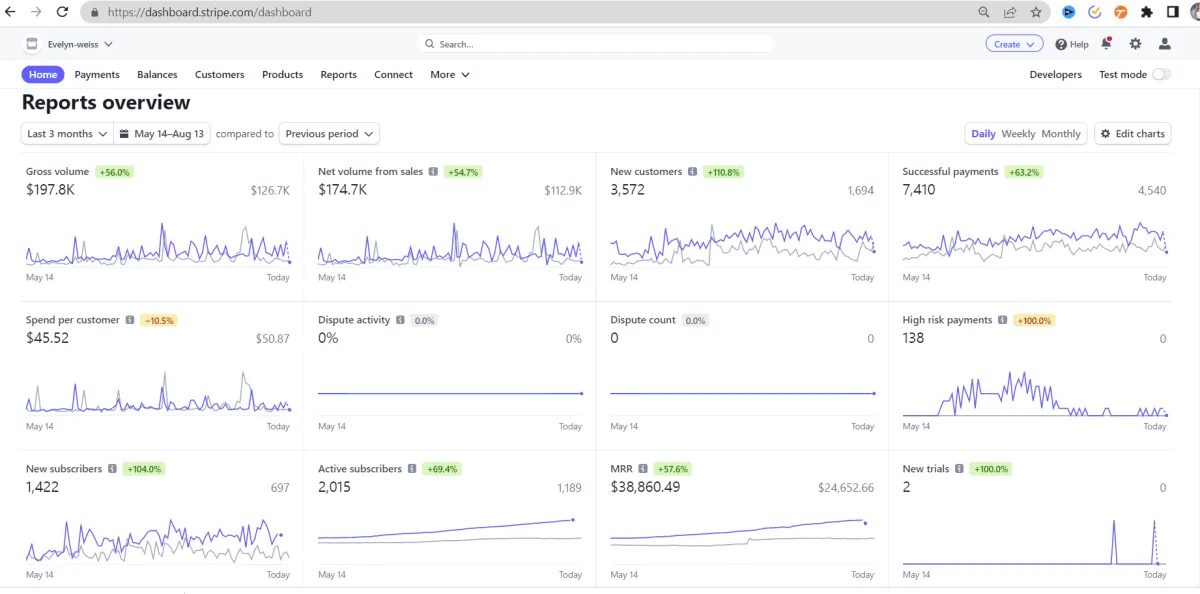Enable the Test mode toggle
Viewport: 1200px width, 594px height.
tap(1160, 74)
